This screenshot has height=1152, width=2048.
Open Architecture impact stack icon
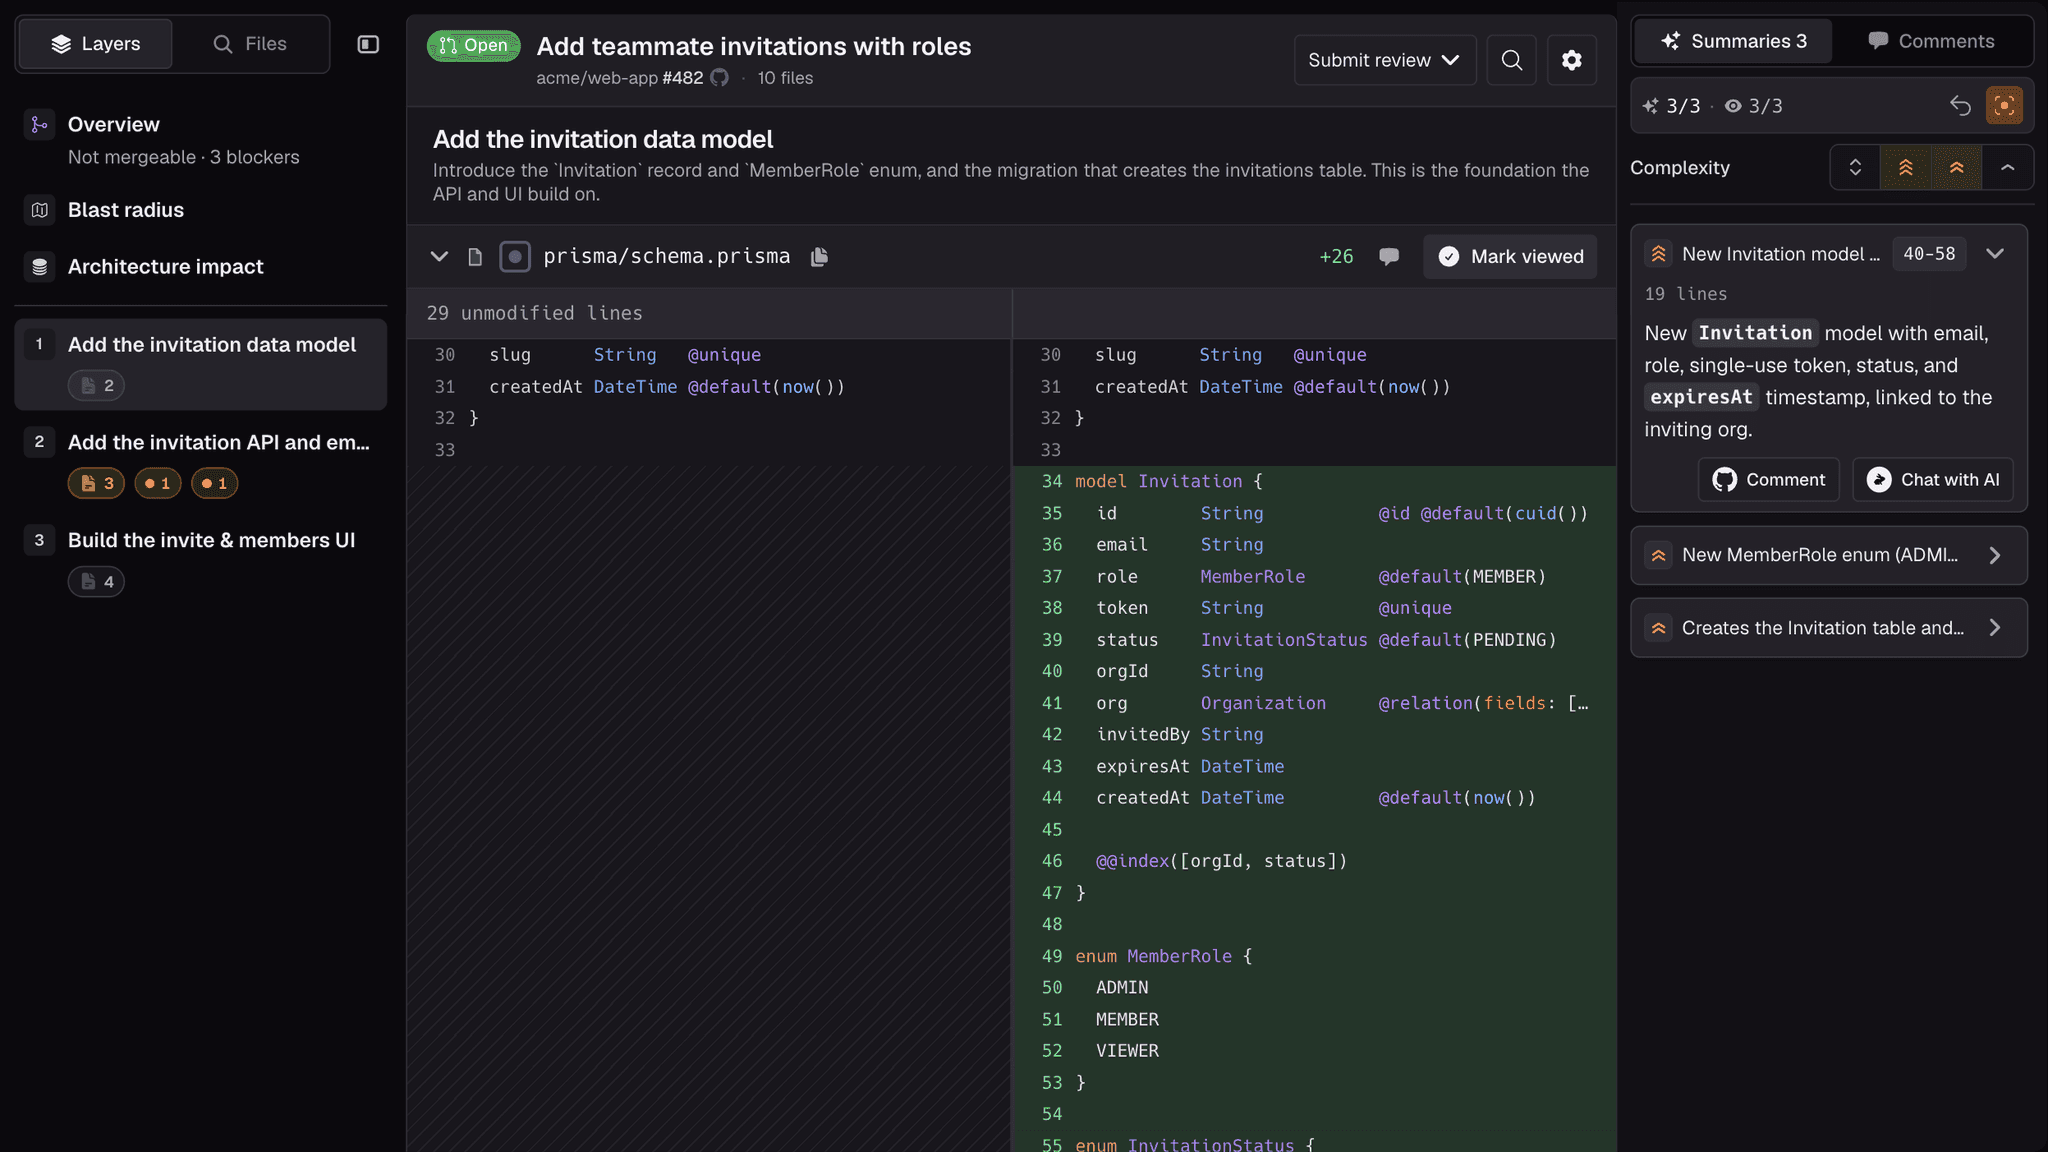[39, 267]
